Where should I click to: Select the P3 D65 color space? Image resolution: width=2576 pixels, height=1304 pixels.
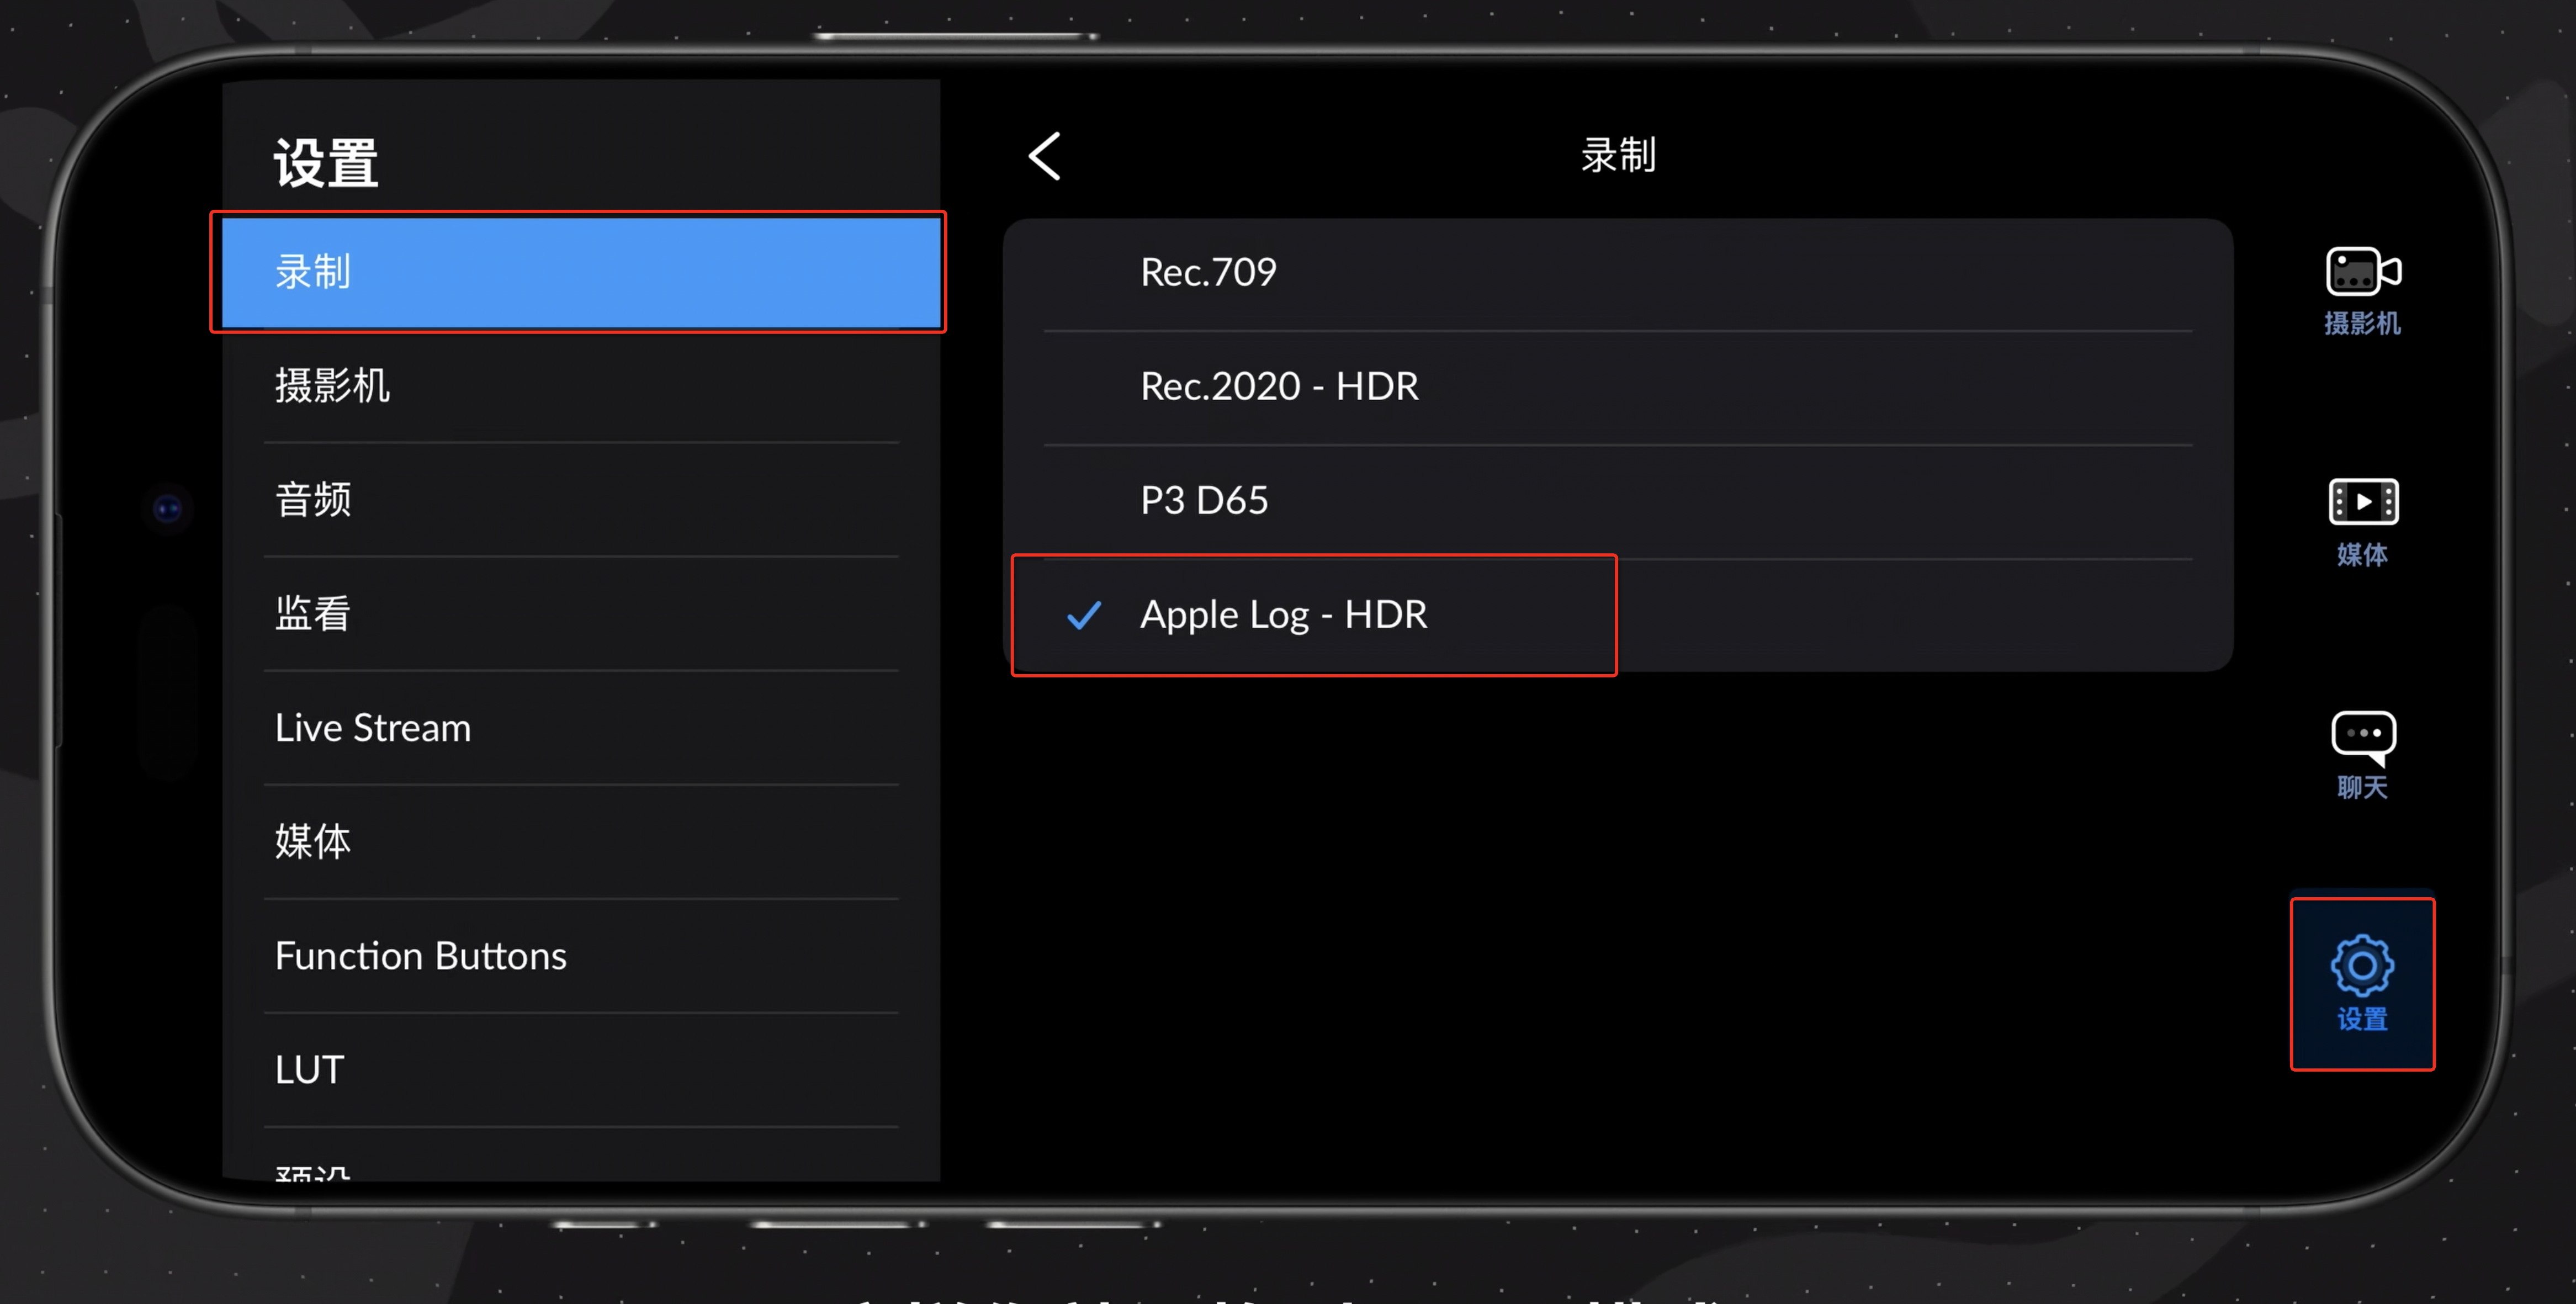(x=1204, y=501)
